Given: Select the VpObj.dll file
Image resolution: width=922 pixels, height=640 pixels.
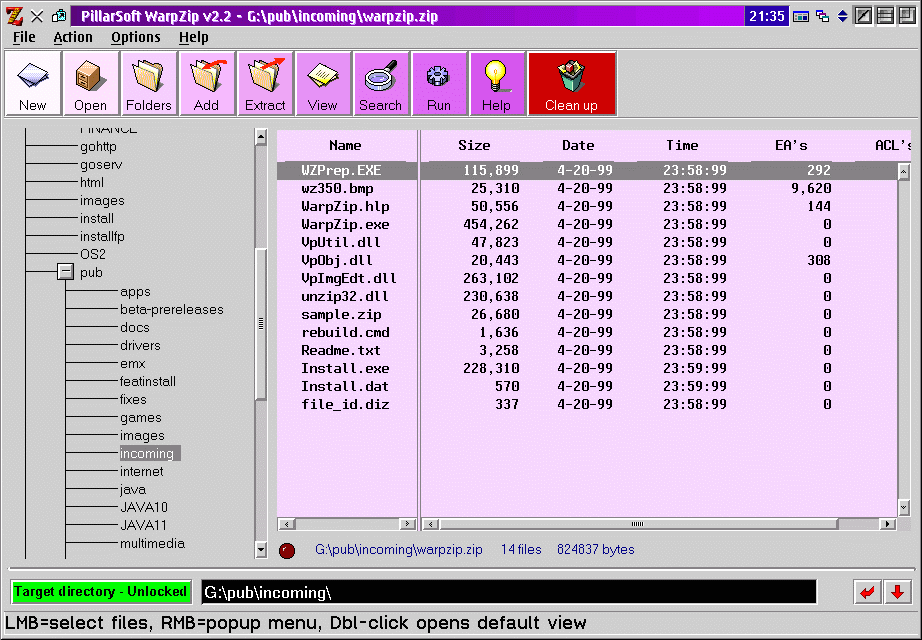Looking at the screenshot, I should (337, 260).
